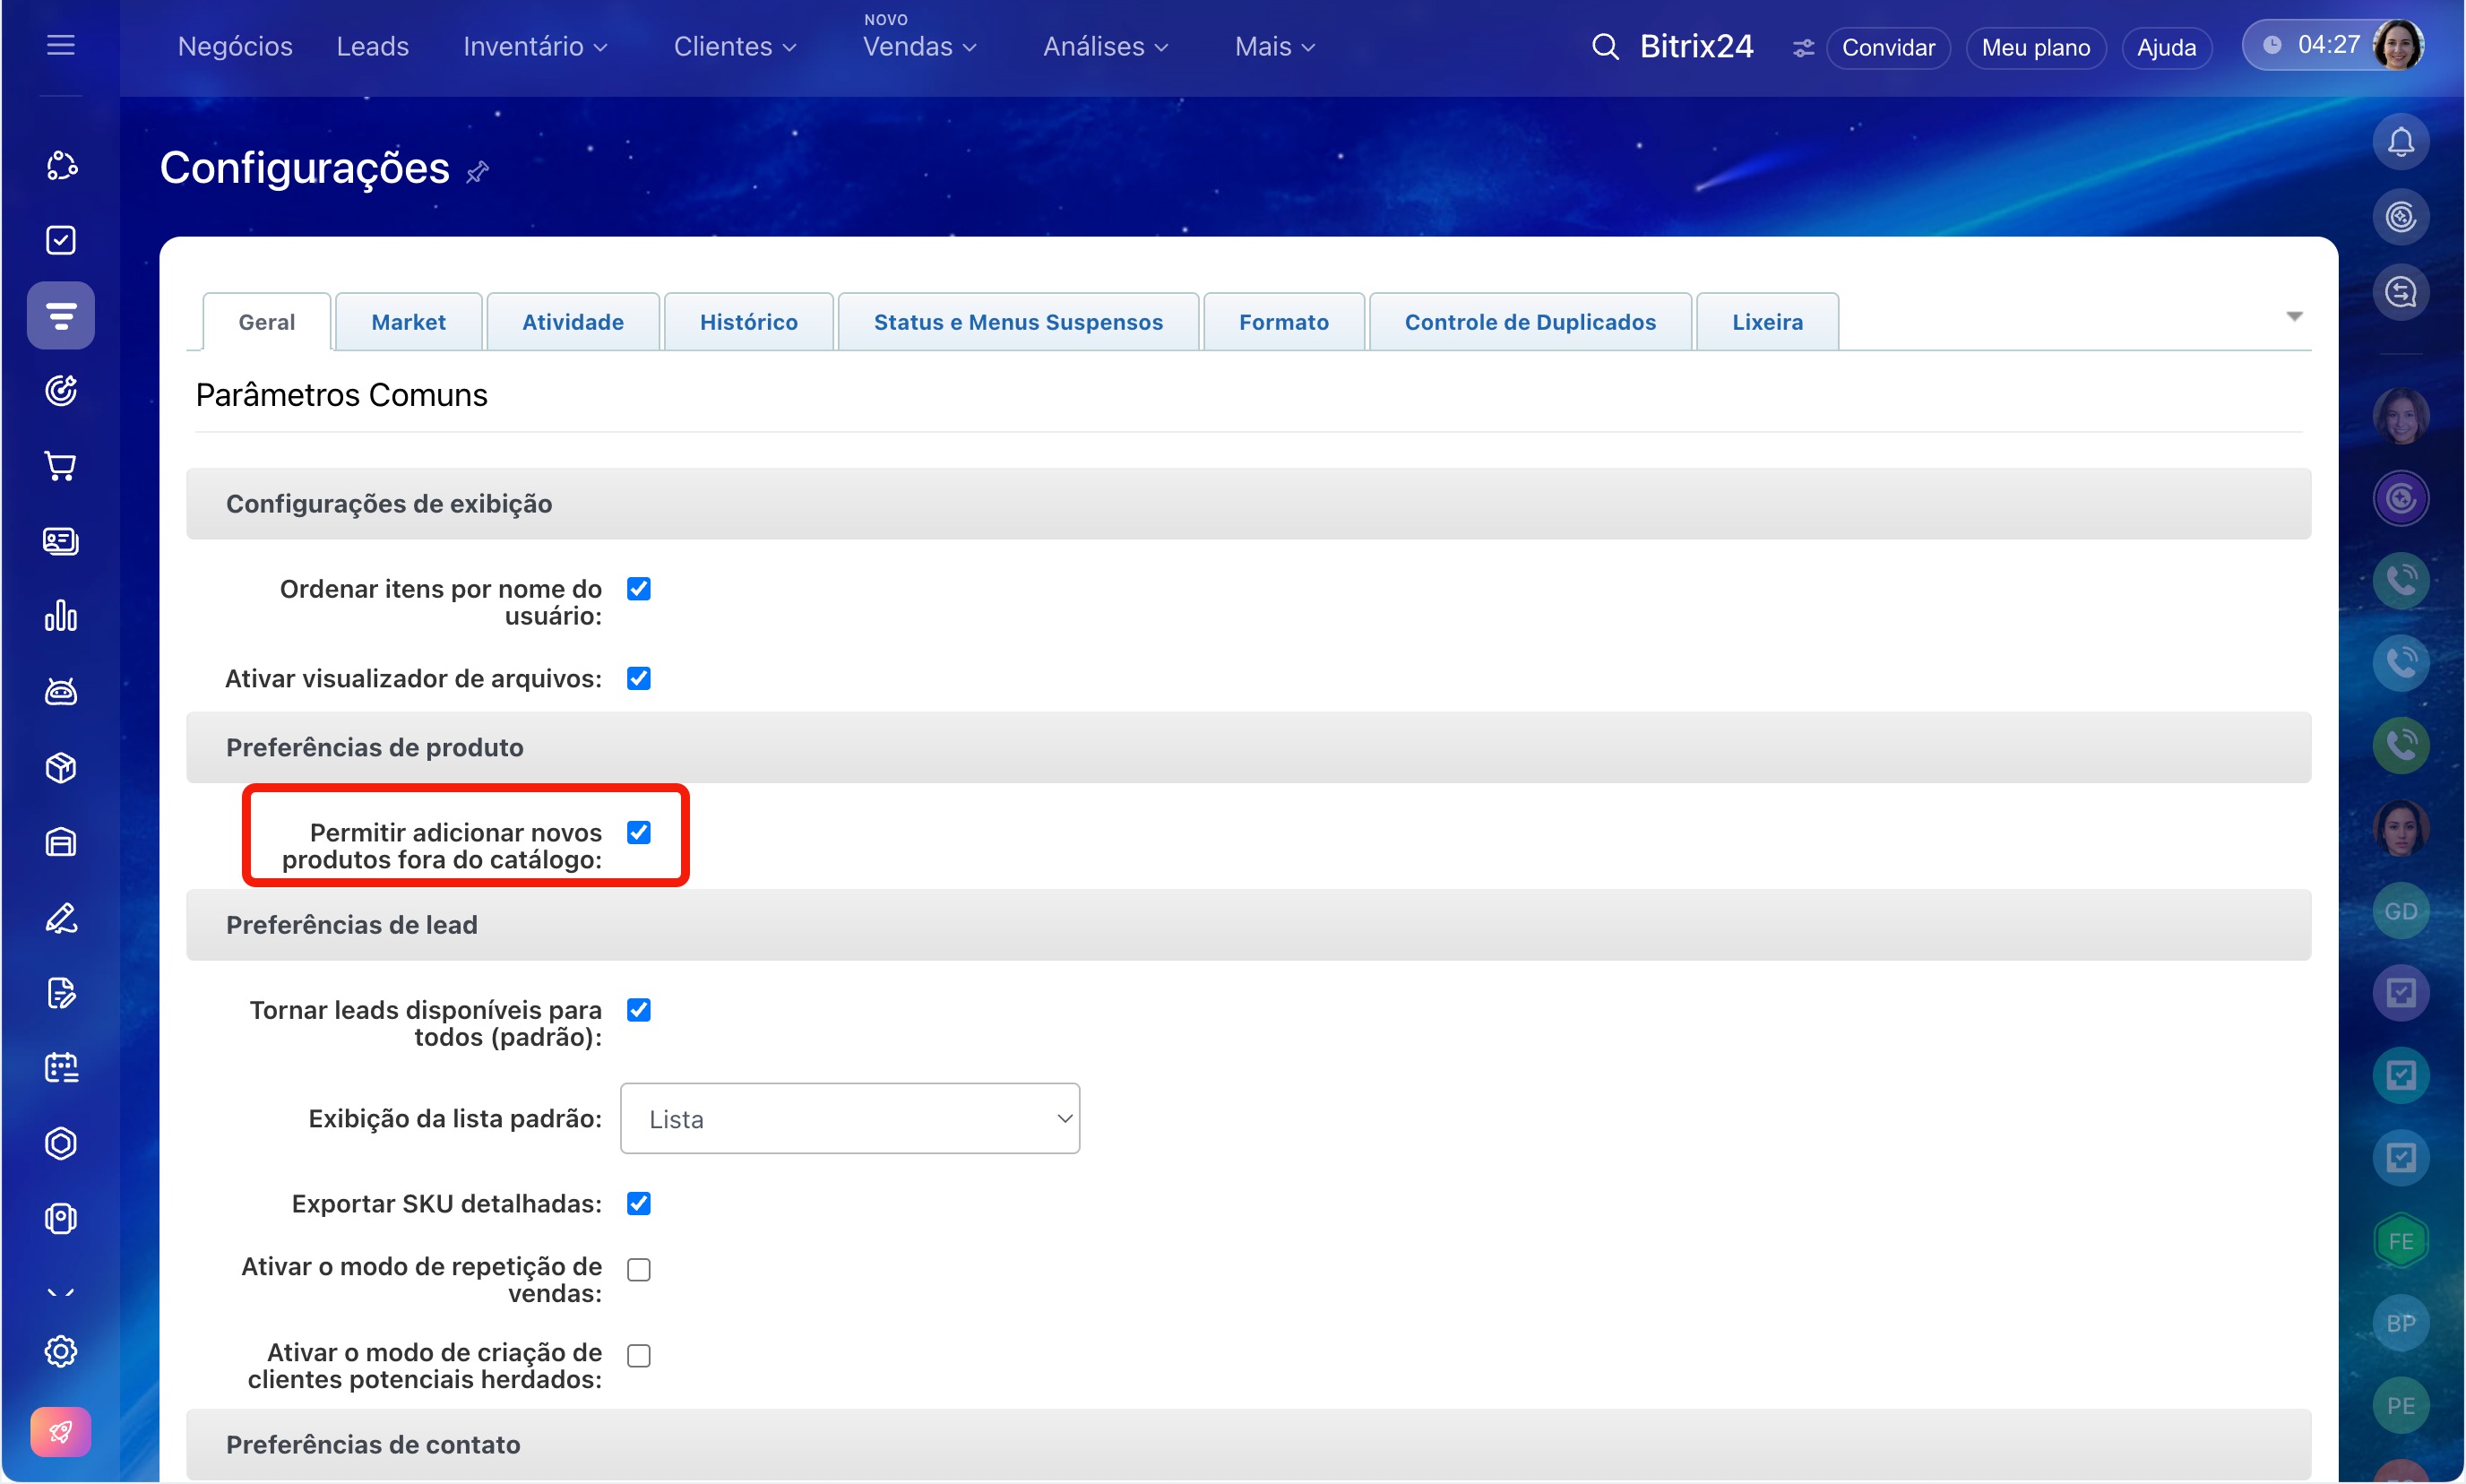2466x1484 pixels.
Task: Expand tabs overflow arrow at right
Action: [x=2294, y=316]
